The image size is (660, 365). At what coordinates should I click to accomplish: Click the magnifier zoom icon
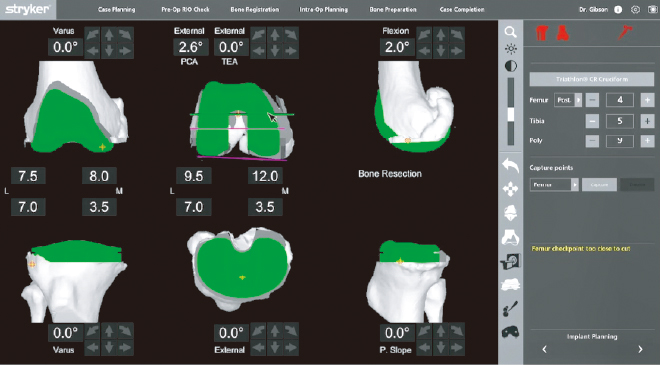[511, 32]
